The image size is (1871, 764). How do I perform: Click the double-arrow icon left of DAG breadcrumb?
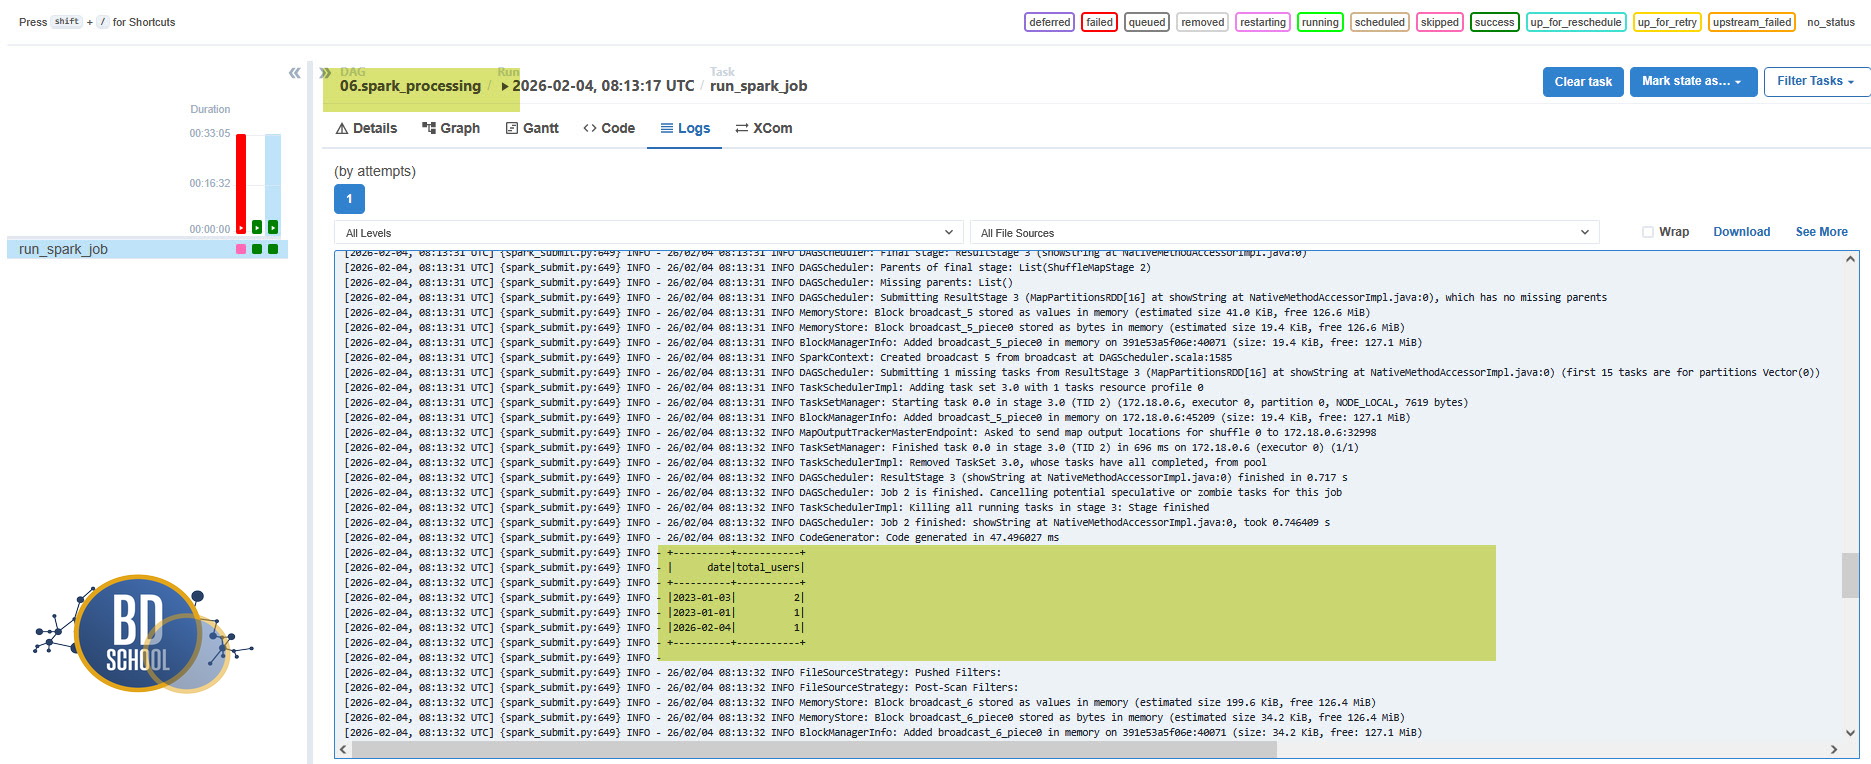325,73
